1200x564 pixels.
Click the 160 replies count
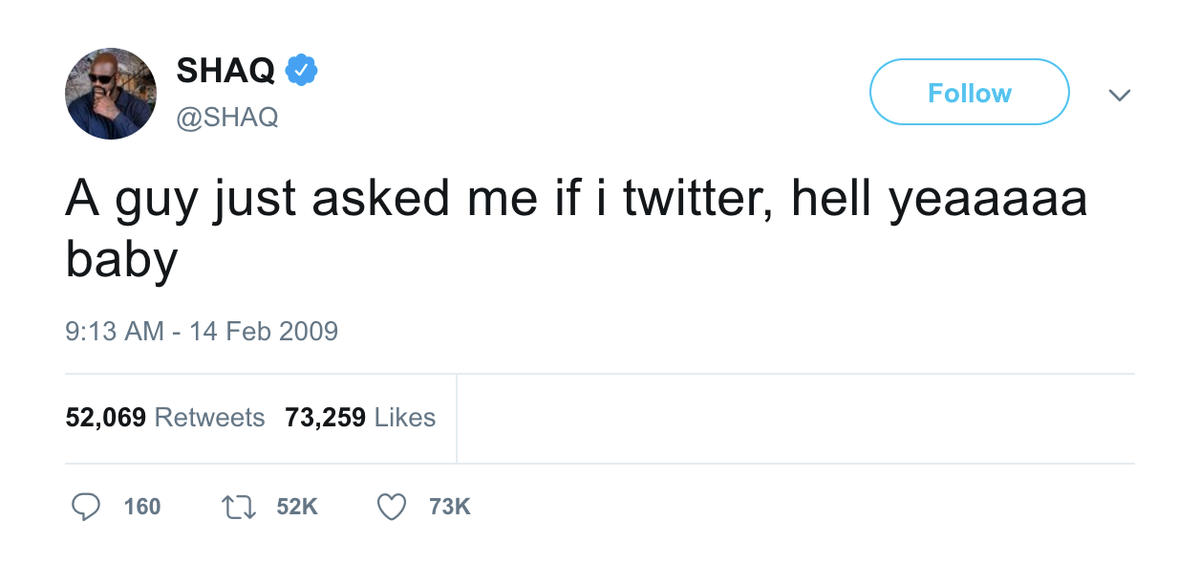pyautogui.click(x=142, y=507)
